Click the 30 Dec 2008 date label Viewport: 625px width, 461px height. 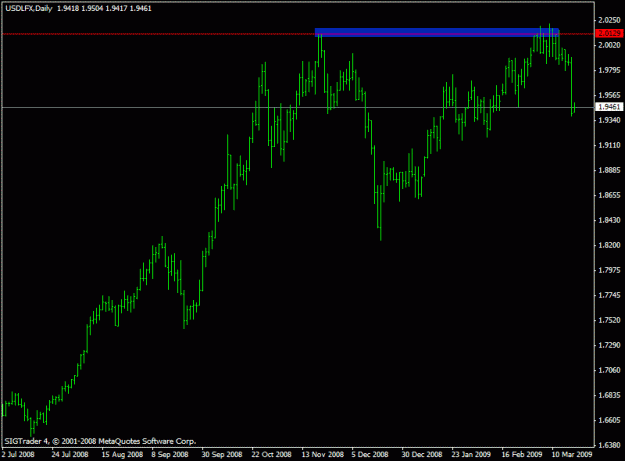point(422,454)
